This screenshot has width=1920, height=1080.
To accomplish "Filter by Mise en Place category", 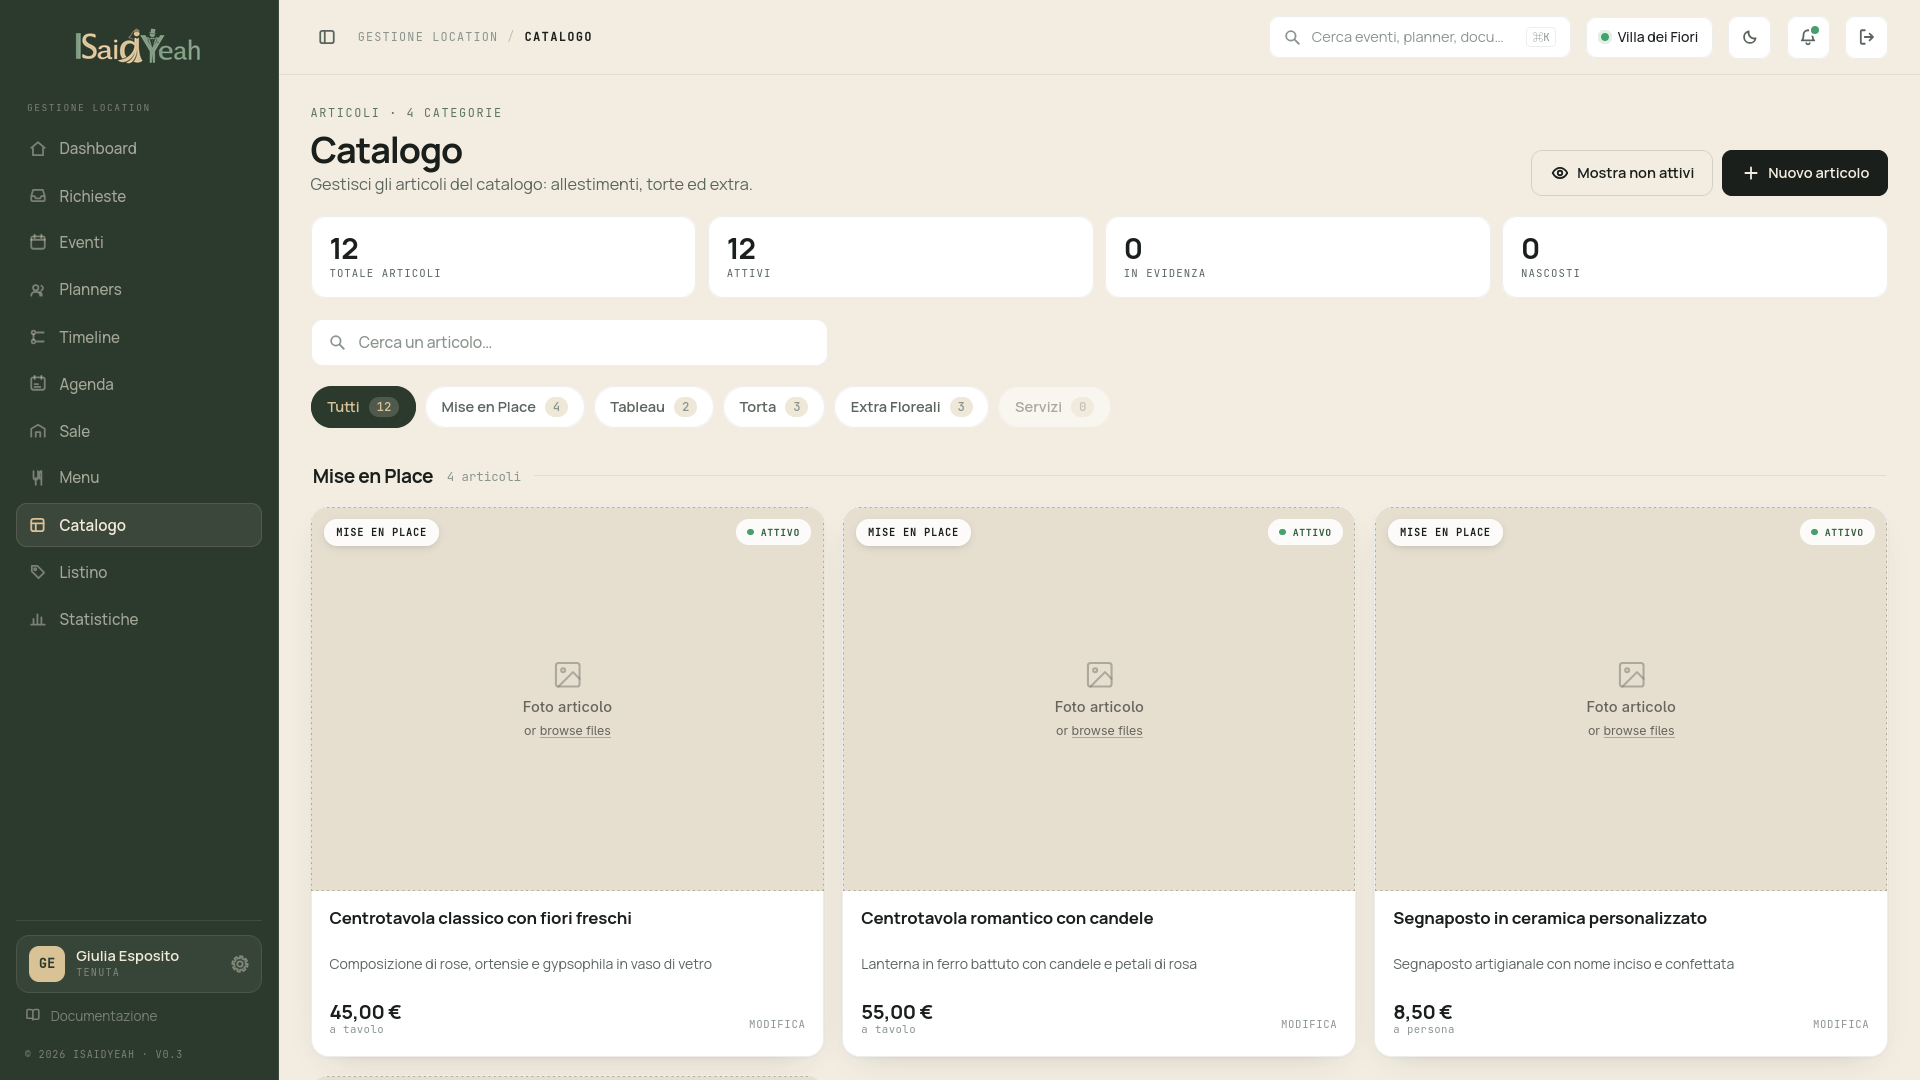I will point(504,407).
